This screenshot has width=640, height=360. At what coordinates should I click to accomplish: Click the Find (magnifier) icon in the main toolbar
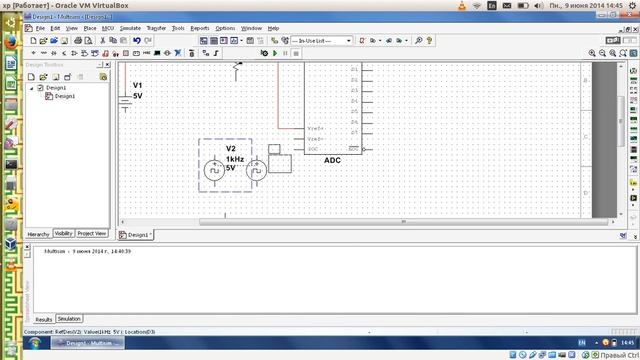(x=418, y=40)
